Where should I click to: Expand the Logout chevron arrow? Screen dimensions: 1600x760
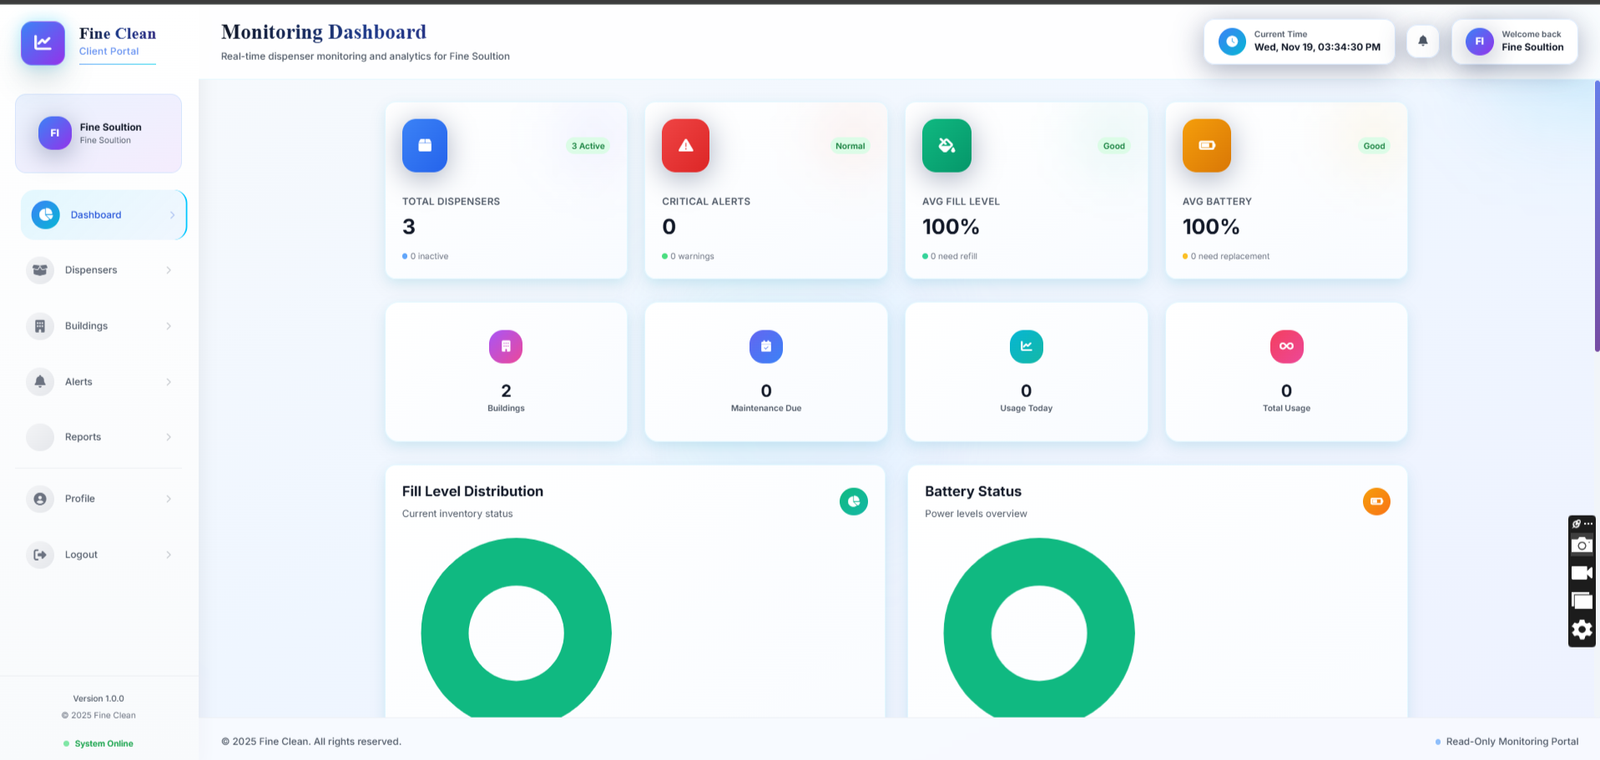click(168, 555)
